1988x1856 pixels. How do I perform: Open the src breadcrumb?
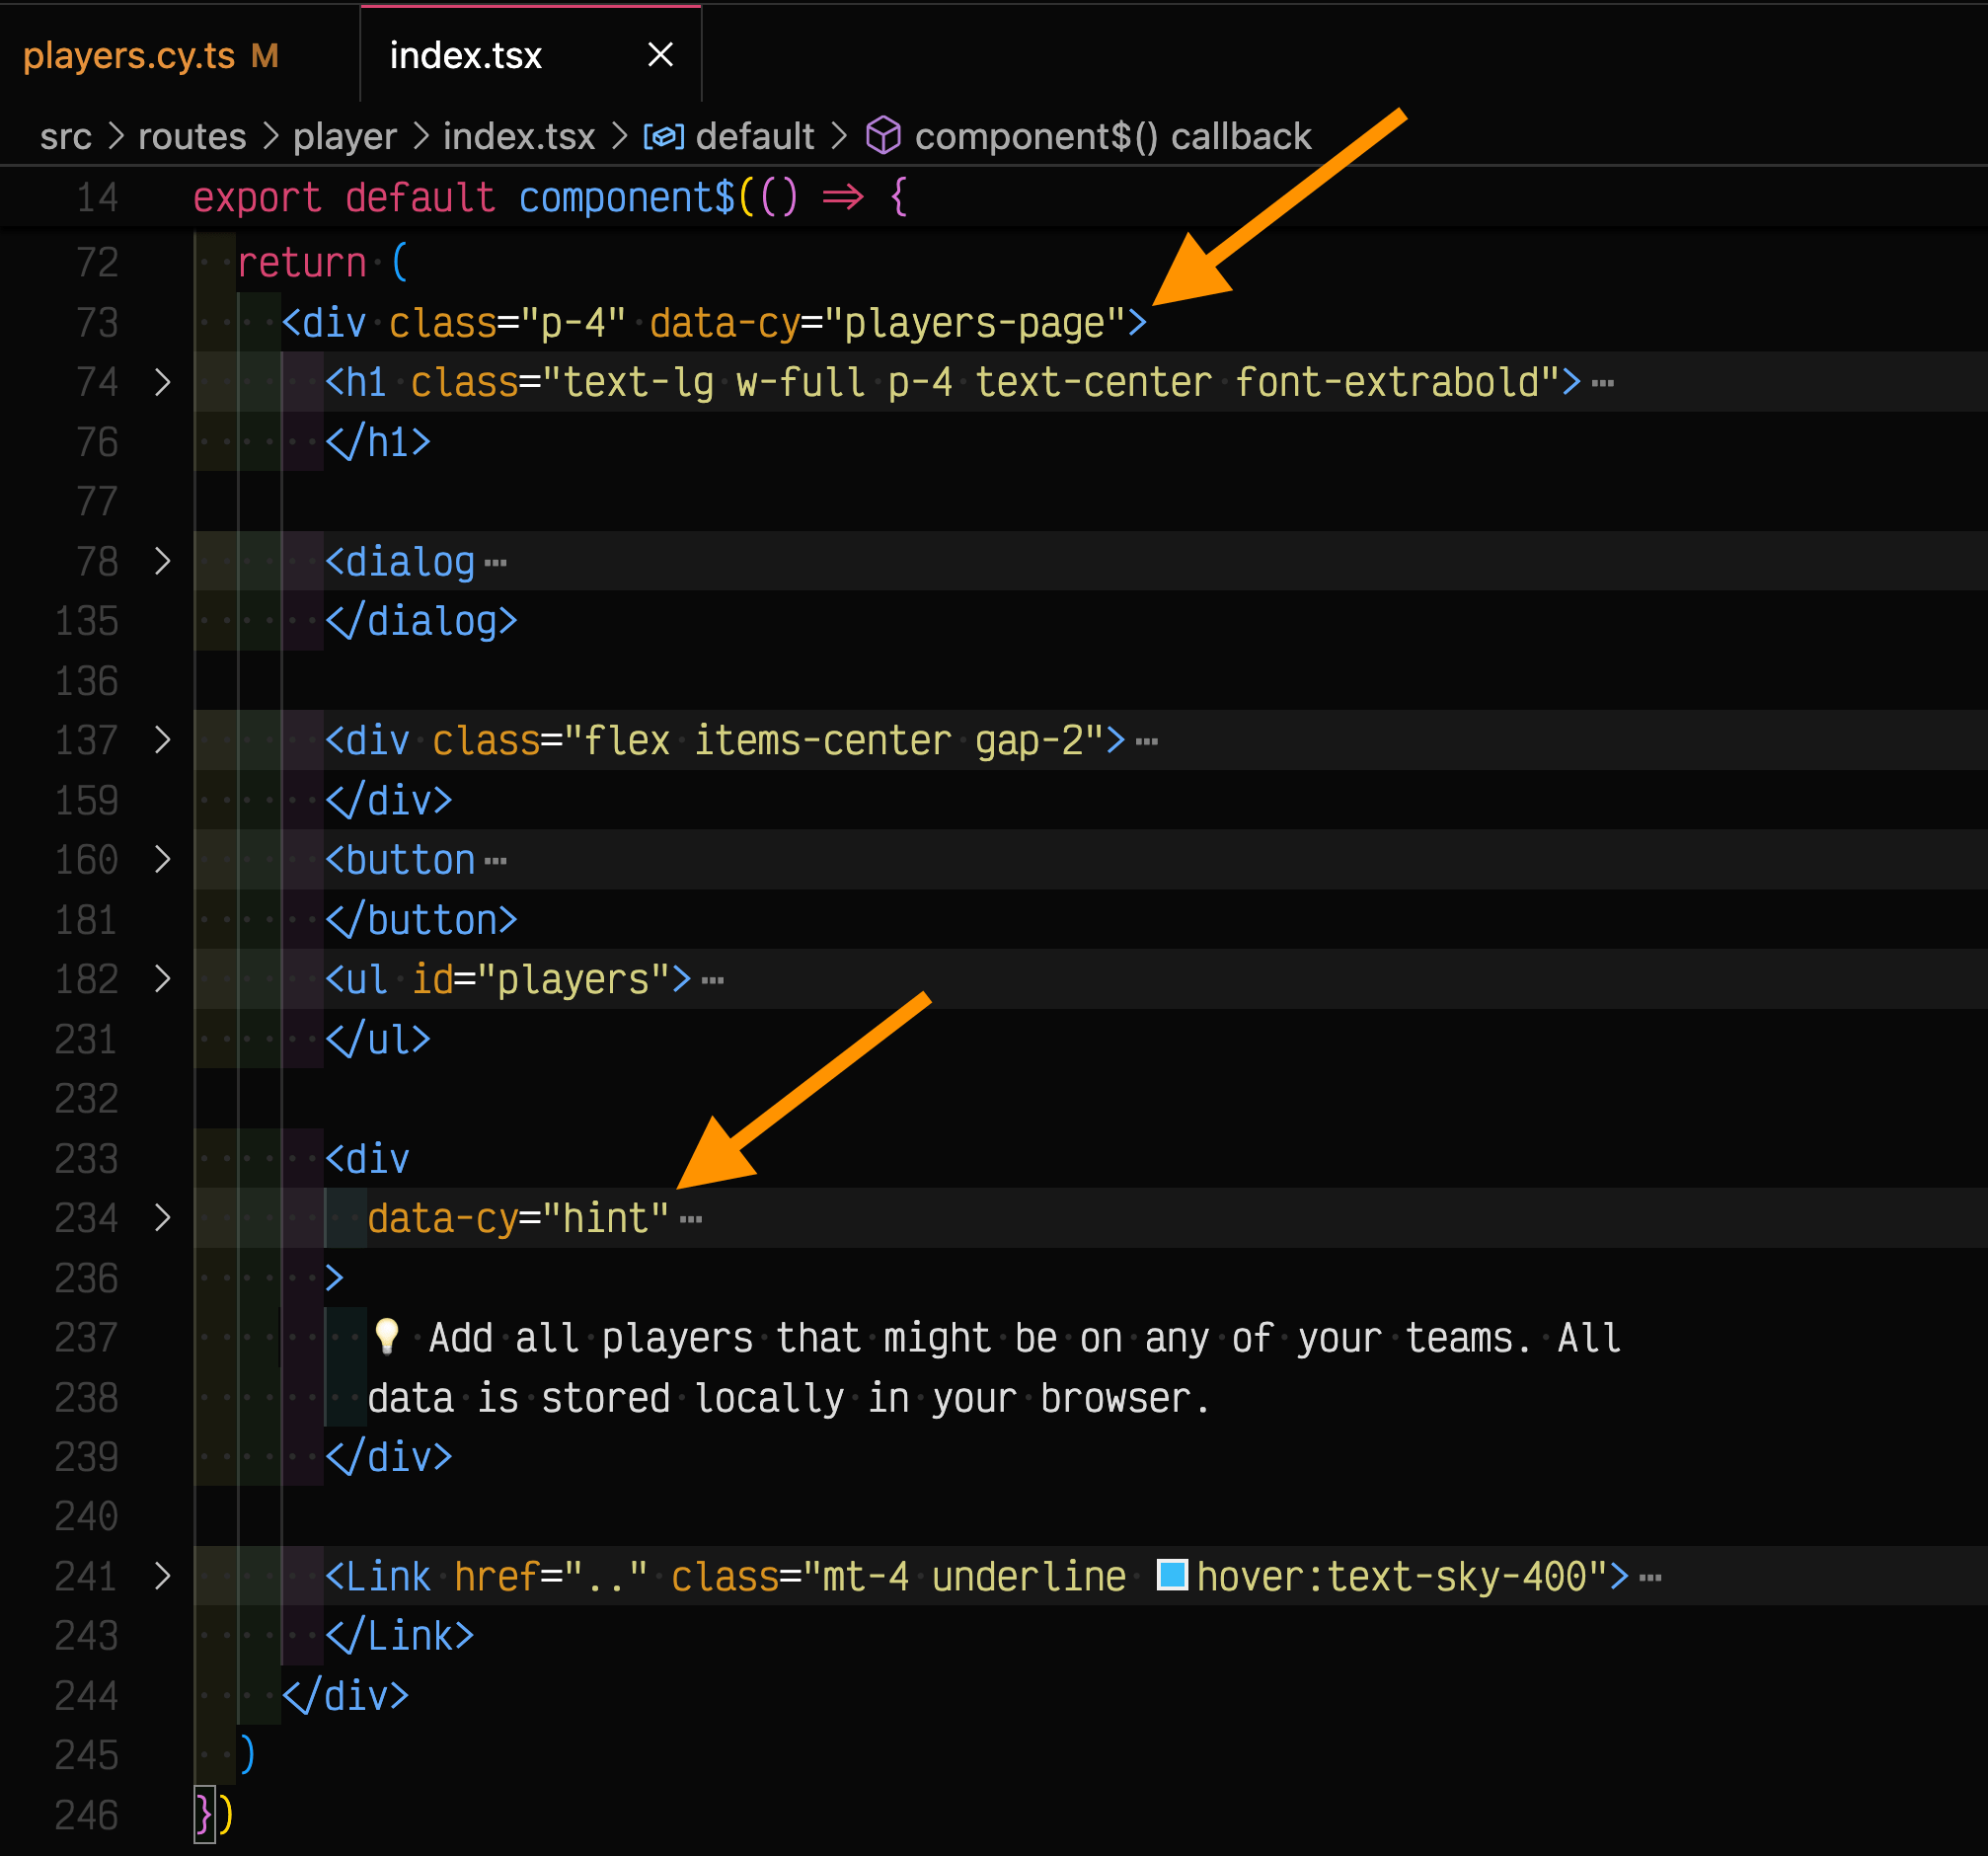click(x=66, y=136)
